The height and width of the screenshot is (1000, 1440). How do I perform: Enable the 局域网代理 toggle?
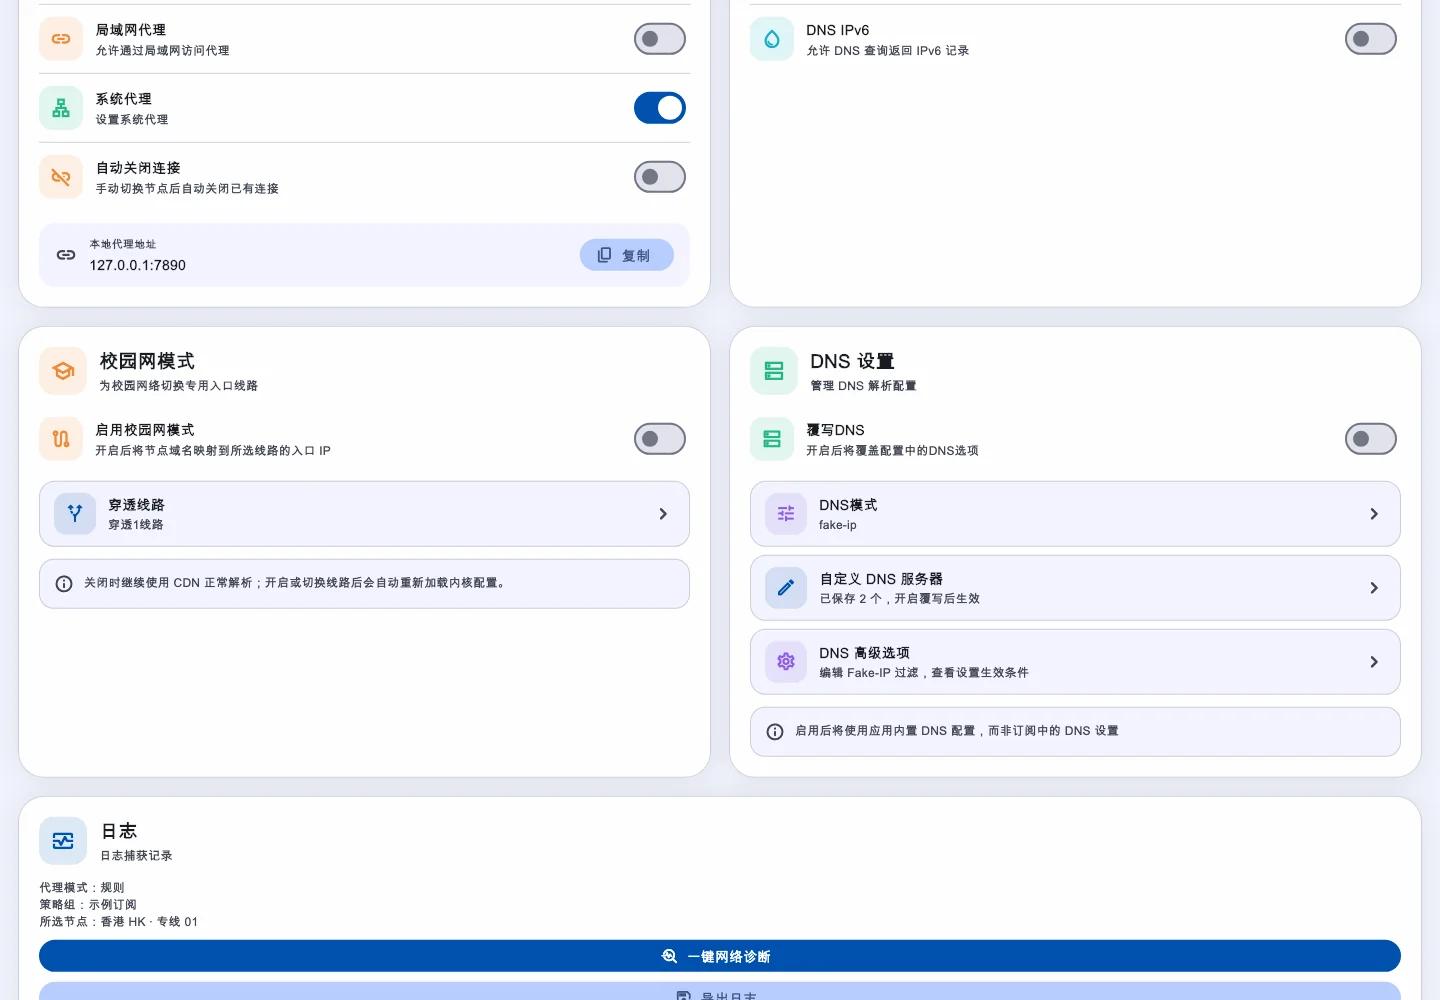click(660, 39)
